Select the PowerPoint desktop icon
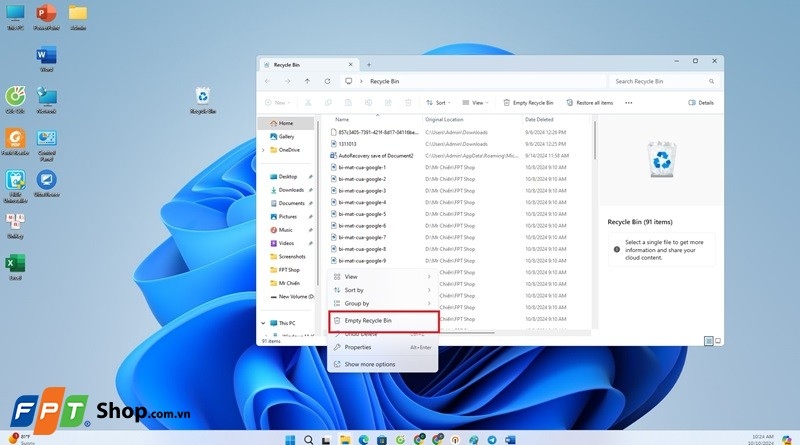The width and height of the screenshot is (800, 445). coord(46,17)
